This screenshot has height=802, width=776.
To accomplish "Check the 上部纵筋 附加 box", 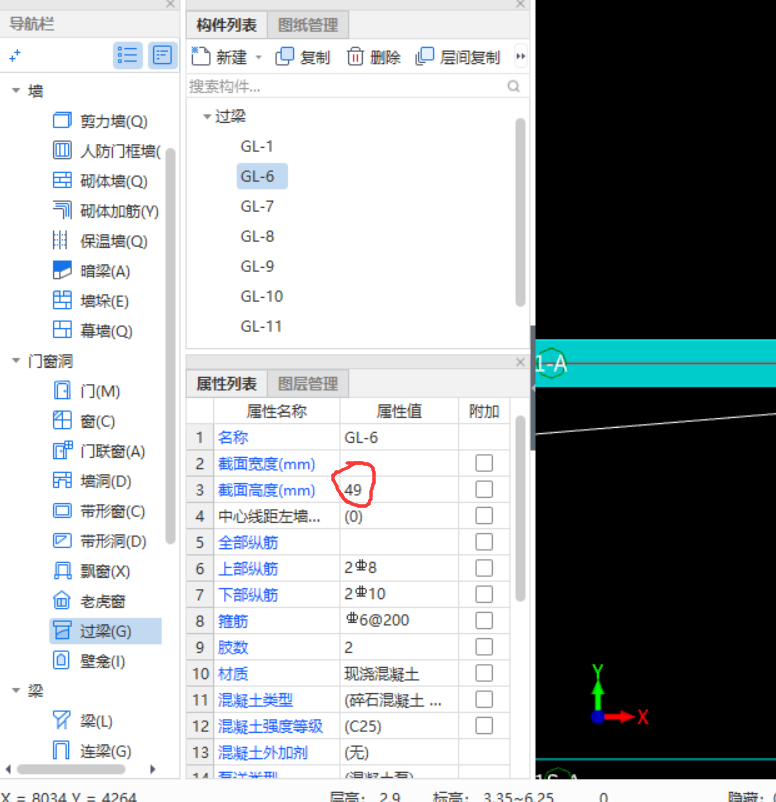I will tap(484, 568).
